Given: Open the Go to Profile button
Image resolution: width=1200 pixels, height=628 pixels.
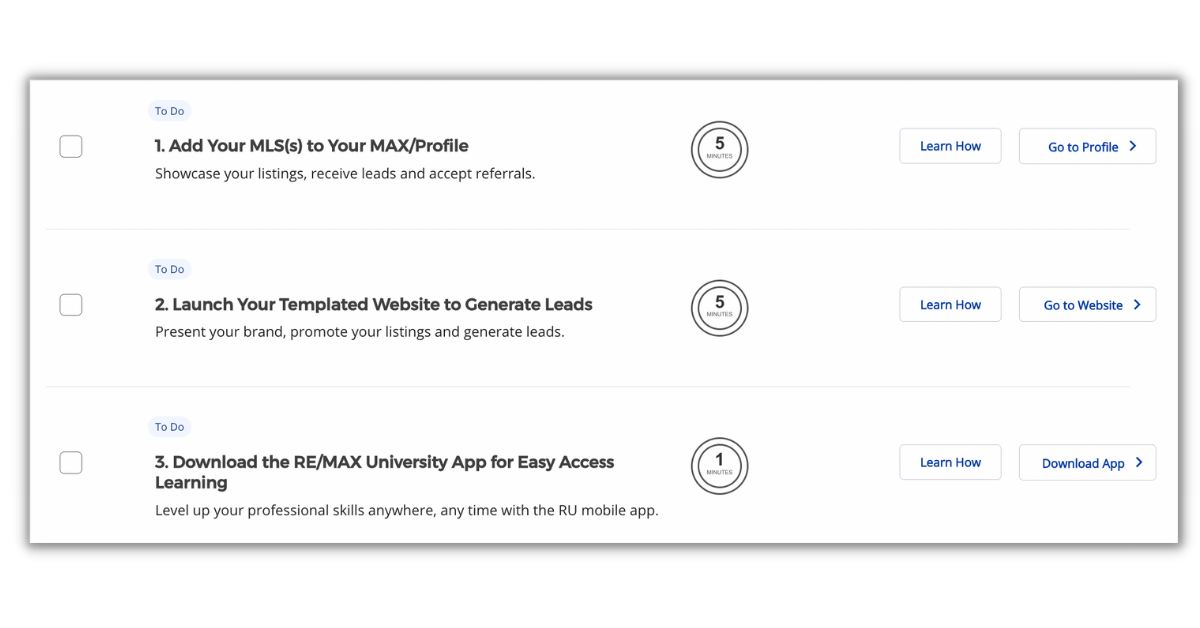Looking at the screenshot, I should (x=1086, y=146).
